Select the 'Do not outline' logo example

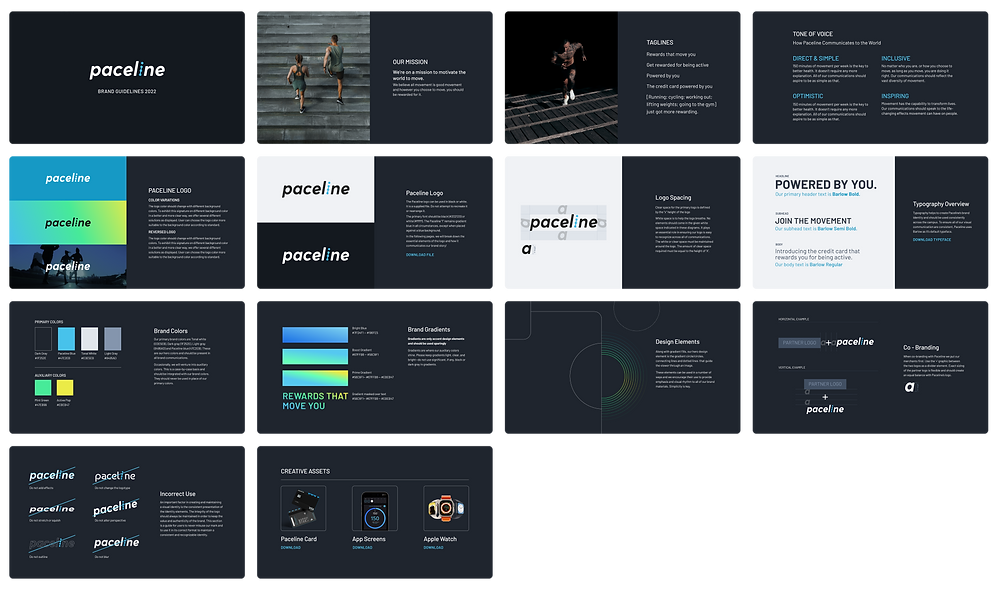click(x=52, y=543)
